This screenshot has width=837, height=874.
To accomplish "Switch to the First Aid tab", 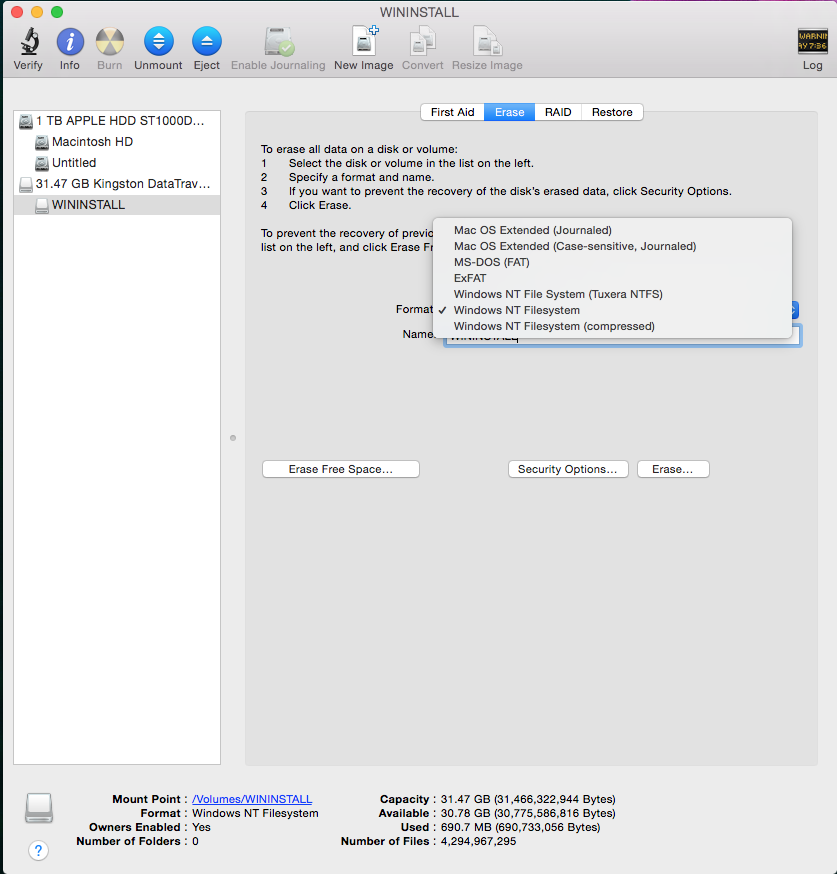I will tap(452, 112).
